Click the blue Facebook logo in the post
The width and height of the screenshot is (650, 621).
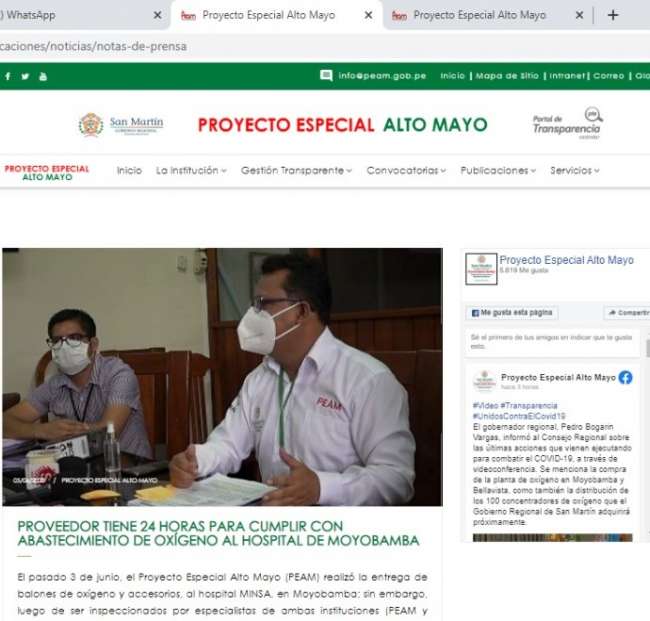tap(625, 377)
